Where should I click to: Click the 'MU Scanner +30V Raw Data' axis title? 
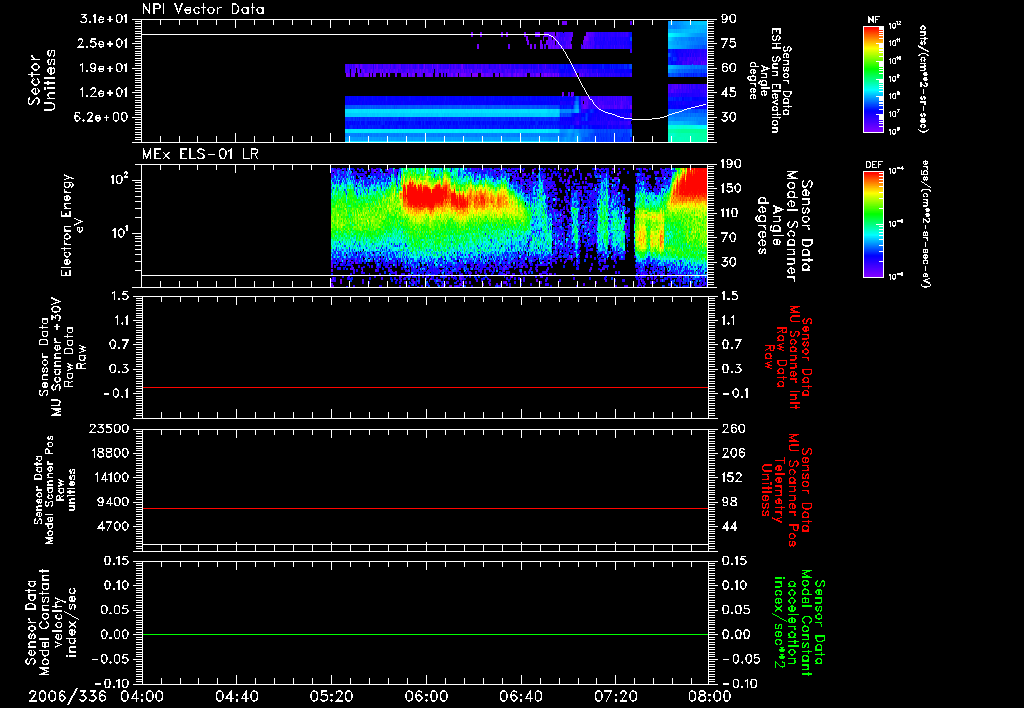click(61, 357)
